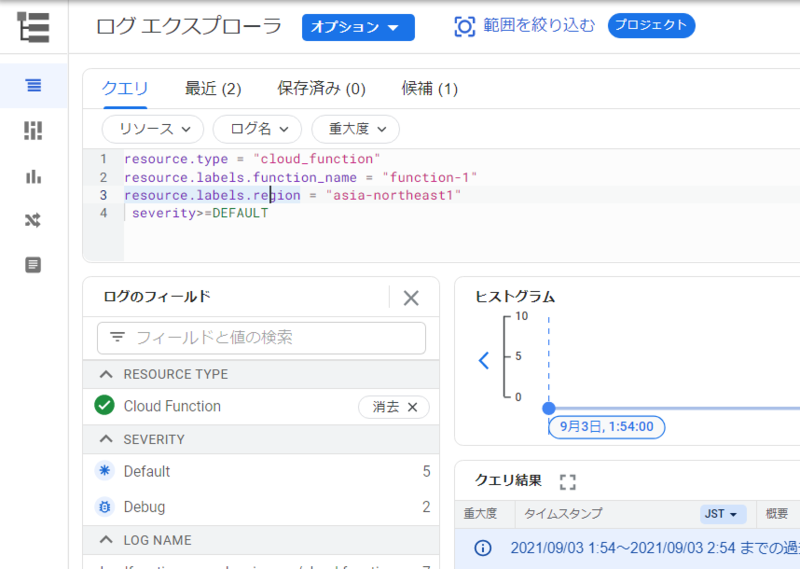Open the ログ名 dropdown
The image size is (800, 569).
tap(257, 129)
